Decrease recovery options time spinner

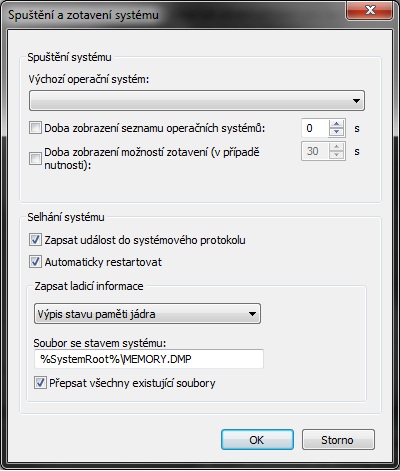[x=336, y=155]
